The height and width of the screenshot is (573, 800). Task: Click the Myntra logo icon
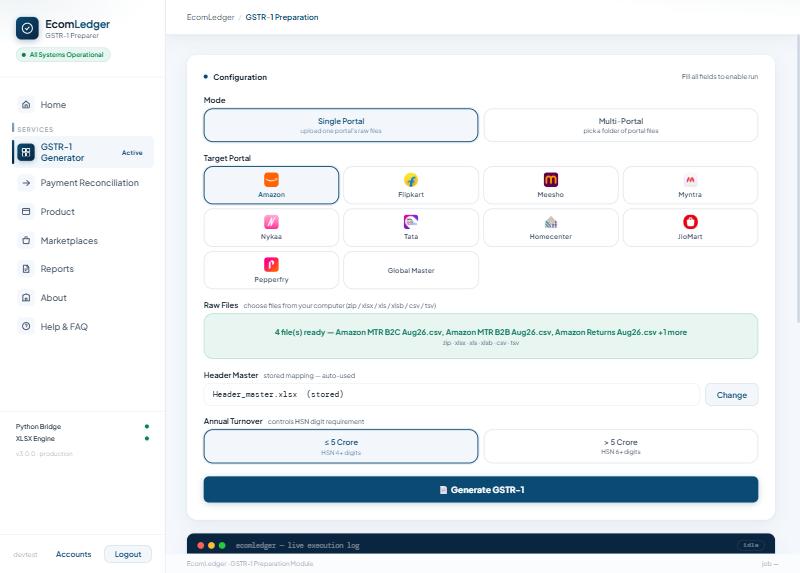[x=690, y=180]
